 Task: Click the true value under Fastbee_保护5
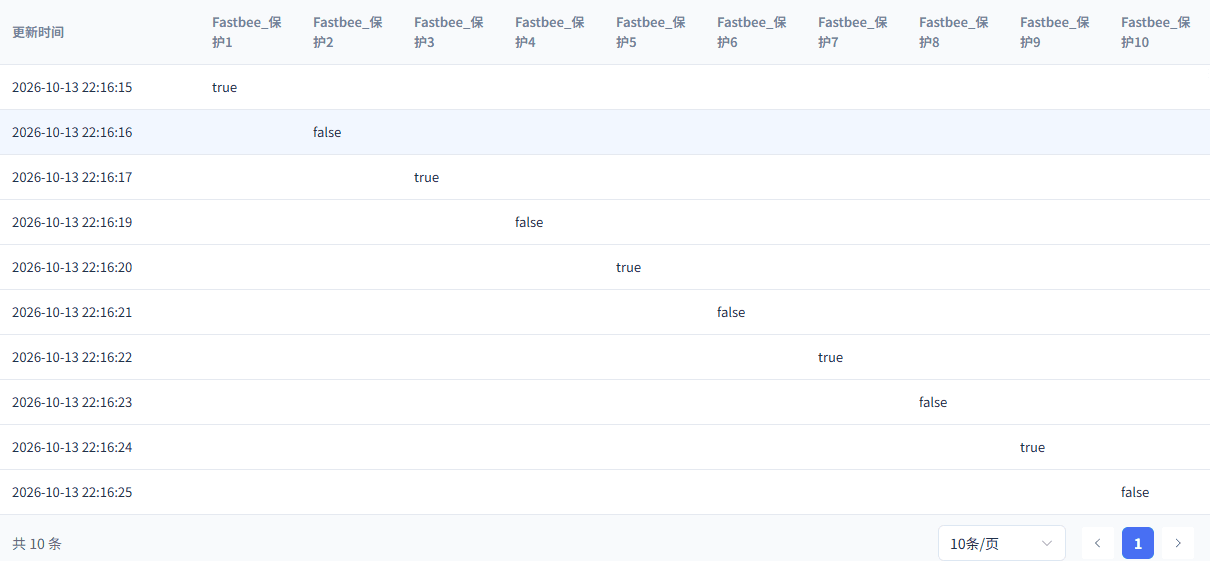pyautogui.click(x=628, y=267)
